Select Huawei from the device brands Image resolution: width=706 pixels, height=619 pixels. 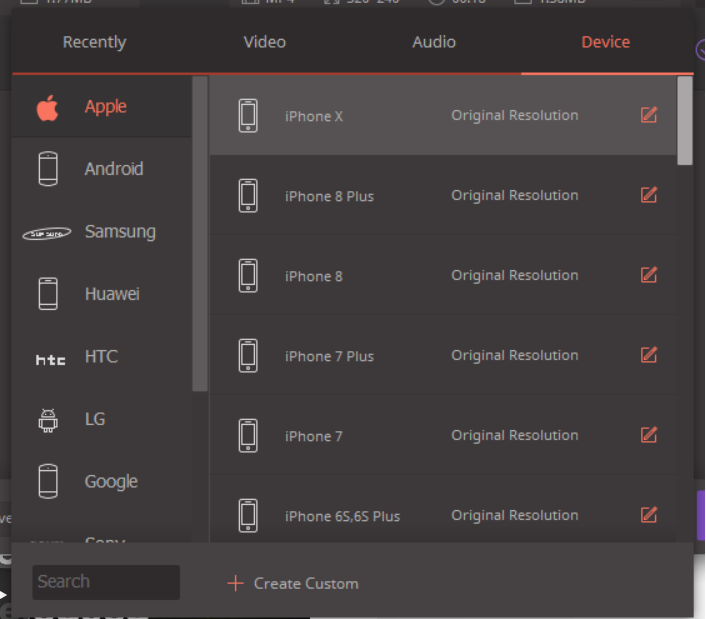[x=111, y=294]
